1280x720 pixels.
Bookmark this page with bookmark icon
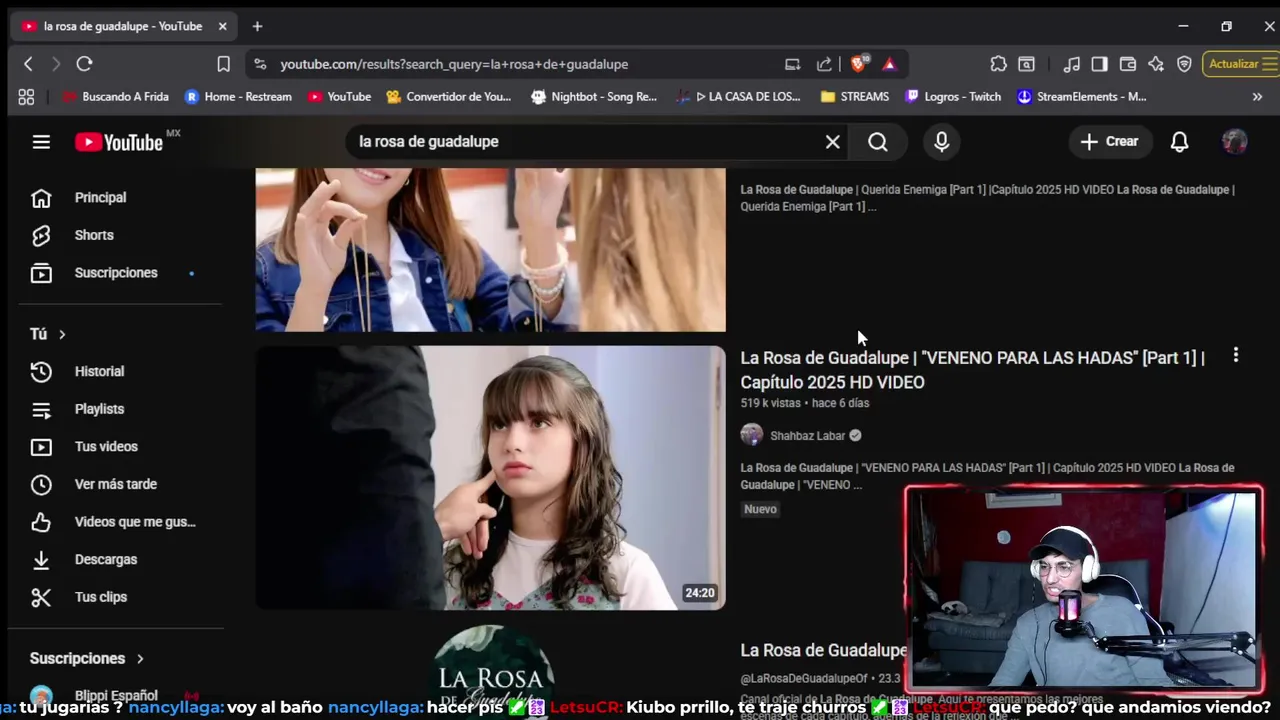(x=223, y=64)
